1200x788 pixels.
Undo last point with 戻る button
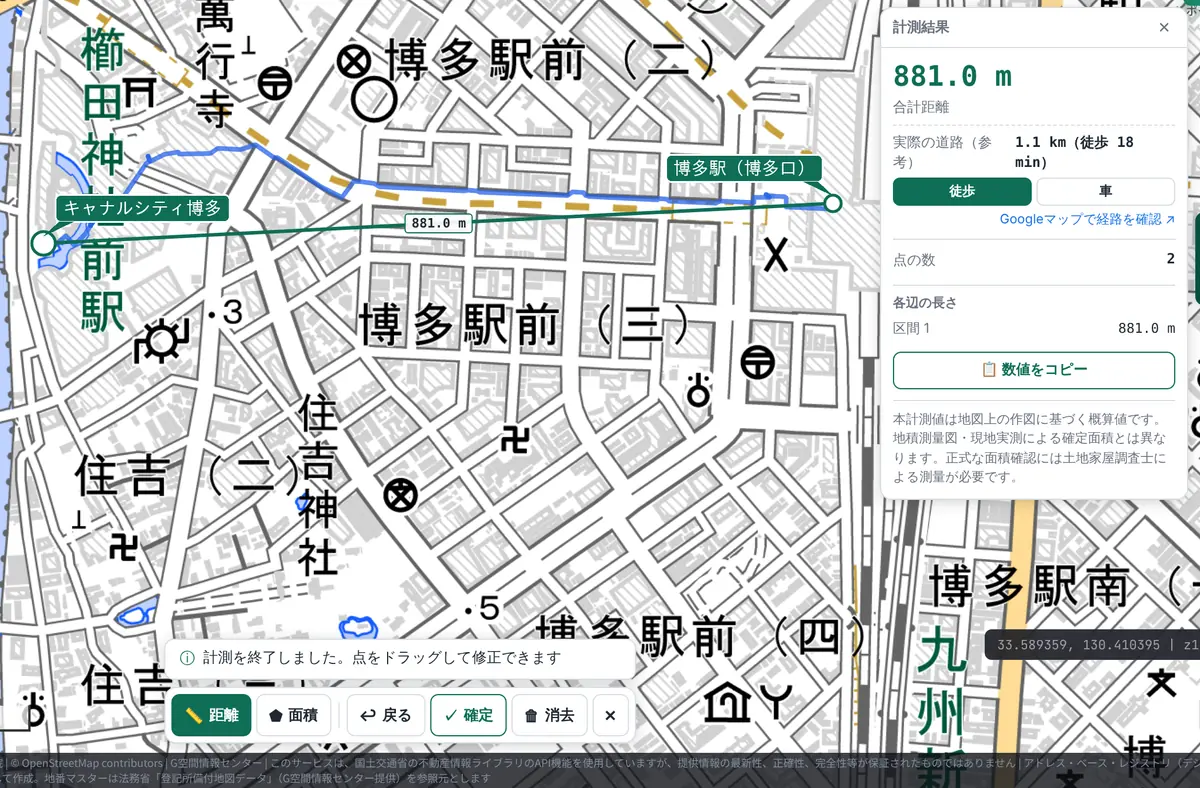tap(386, 715)
